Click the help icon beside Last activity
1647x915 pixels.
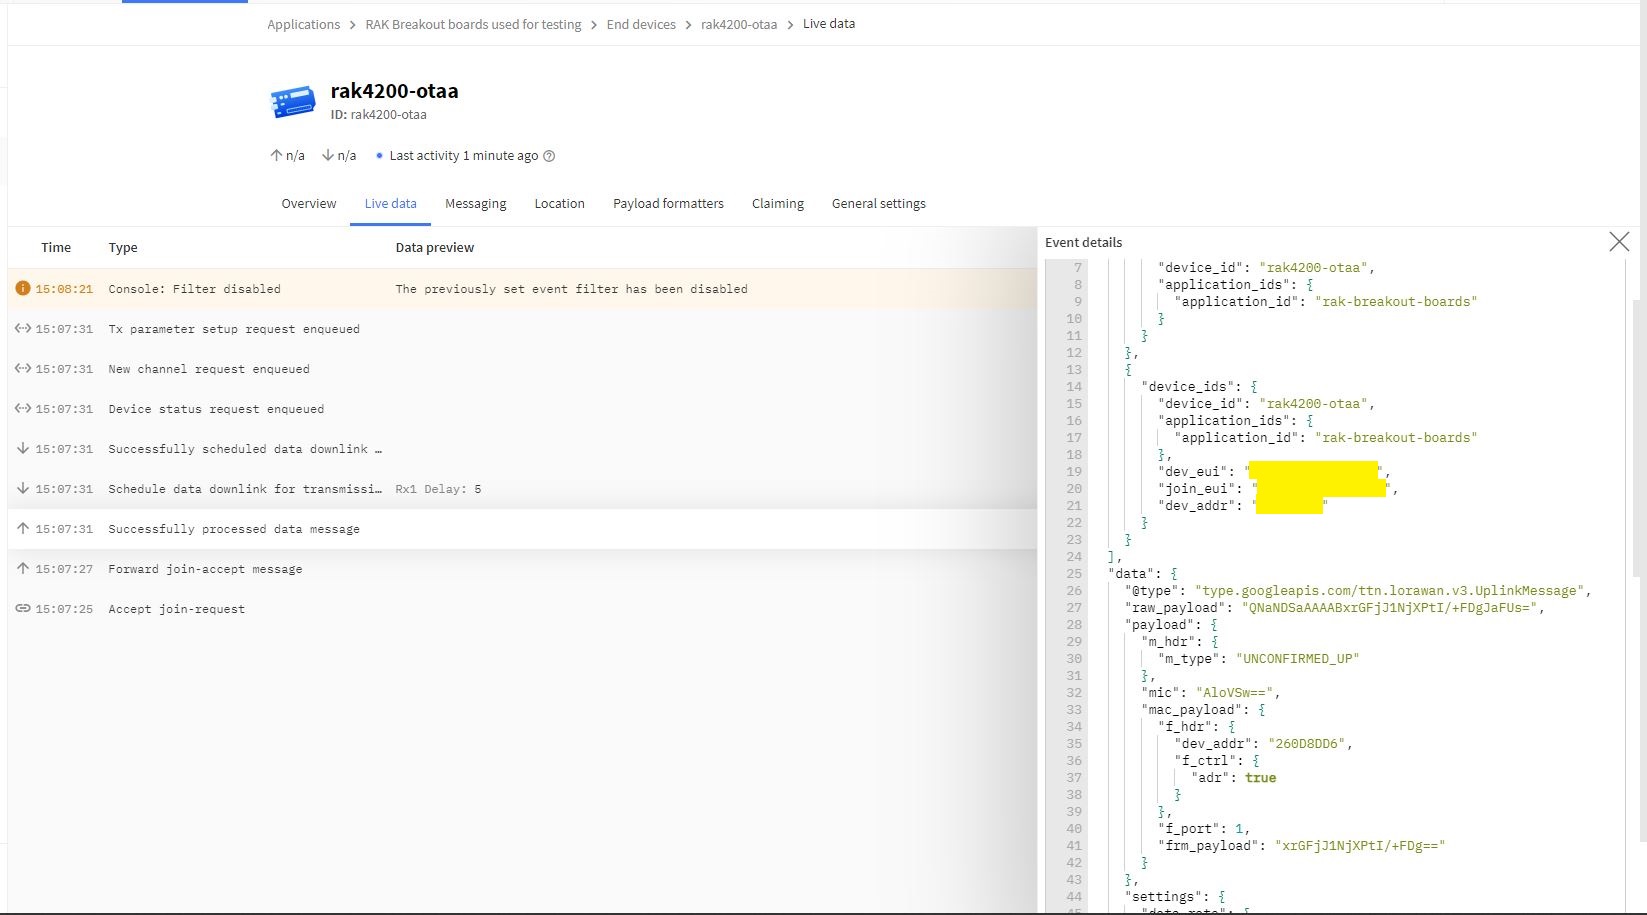(549, 156)
